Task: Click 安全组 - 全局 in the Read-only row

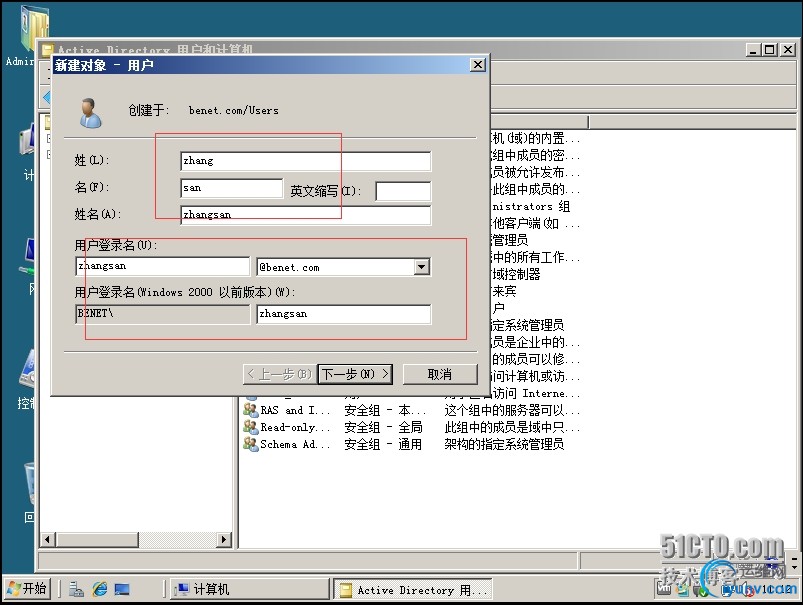Action: tap(383, 427)
